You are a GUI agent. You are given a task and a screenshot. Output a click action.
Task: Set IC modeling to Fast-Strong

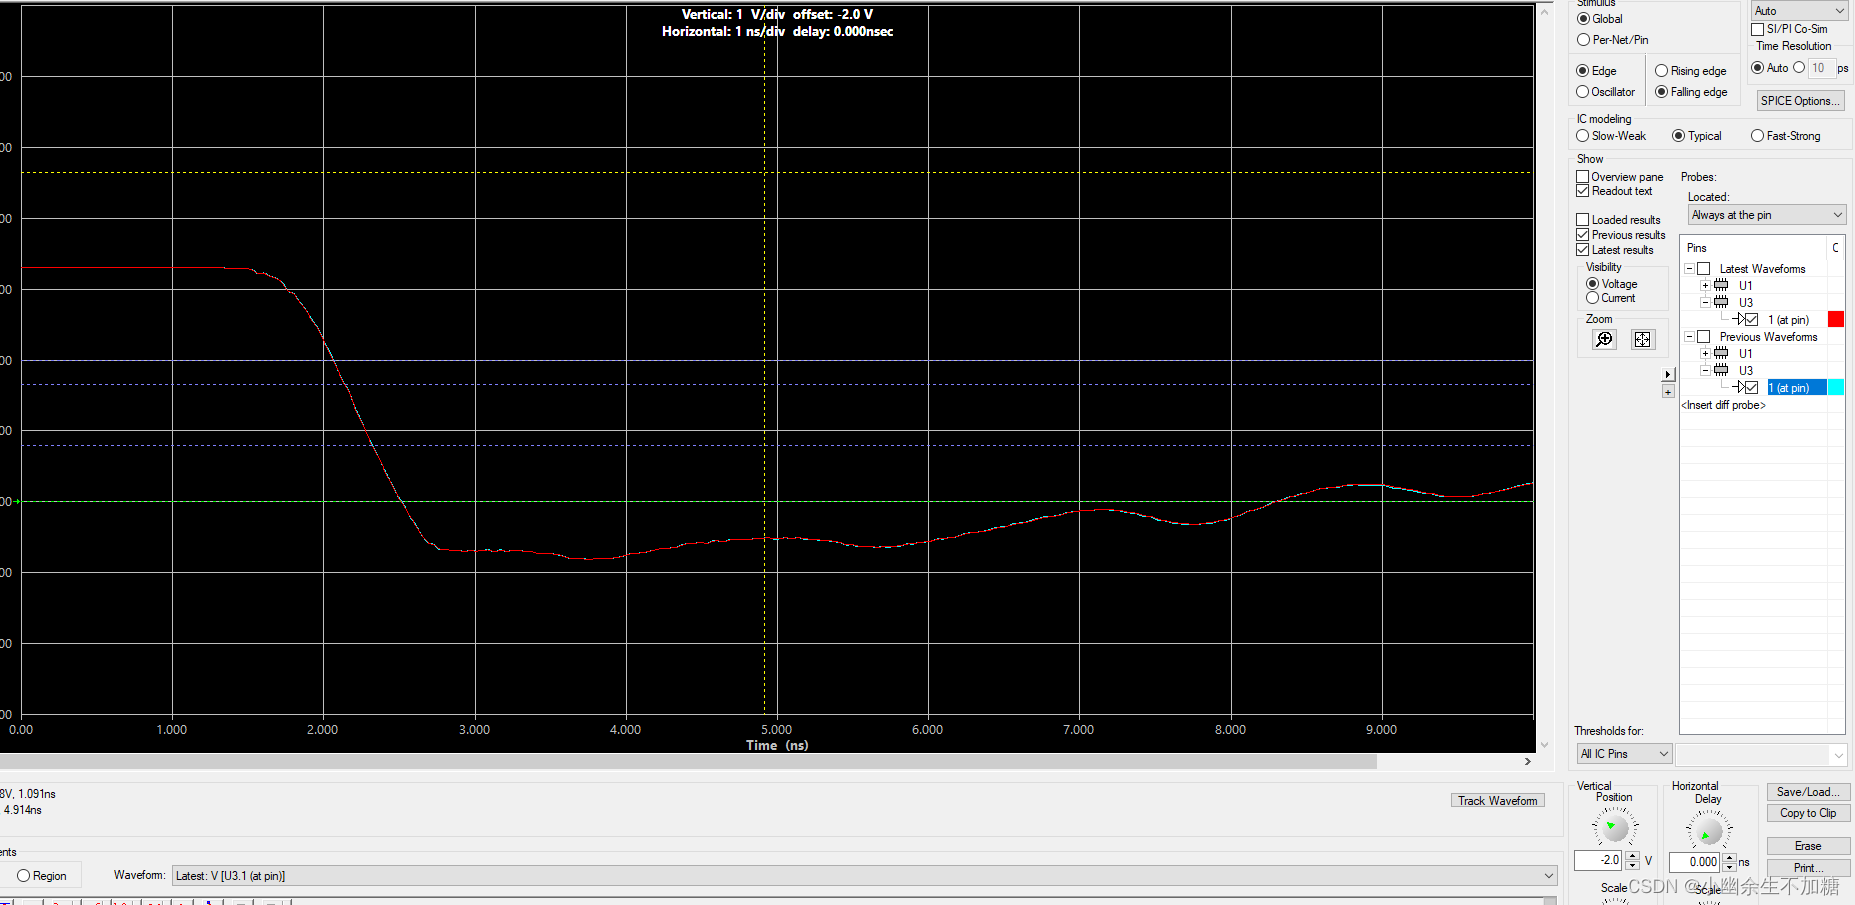(x=1758, y=136)
